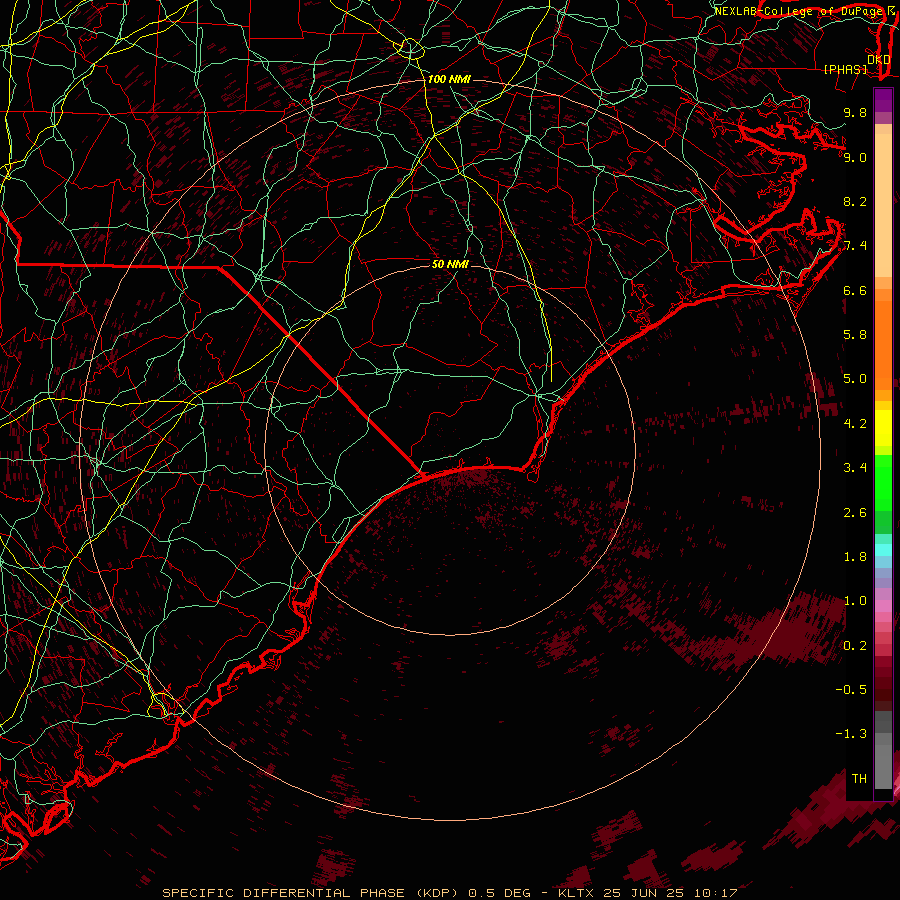Click the 5.8 value on the color scale

[x=855, y=335]
